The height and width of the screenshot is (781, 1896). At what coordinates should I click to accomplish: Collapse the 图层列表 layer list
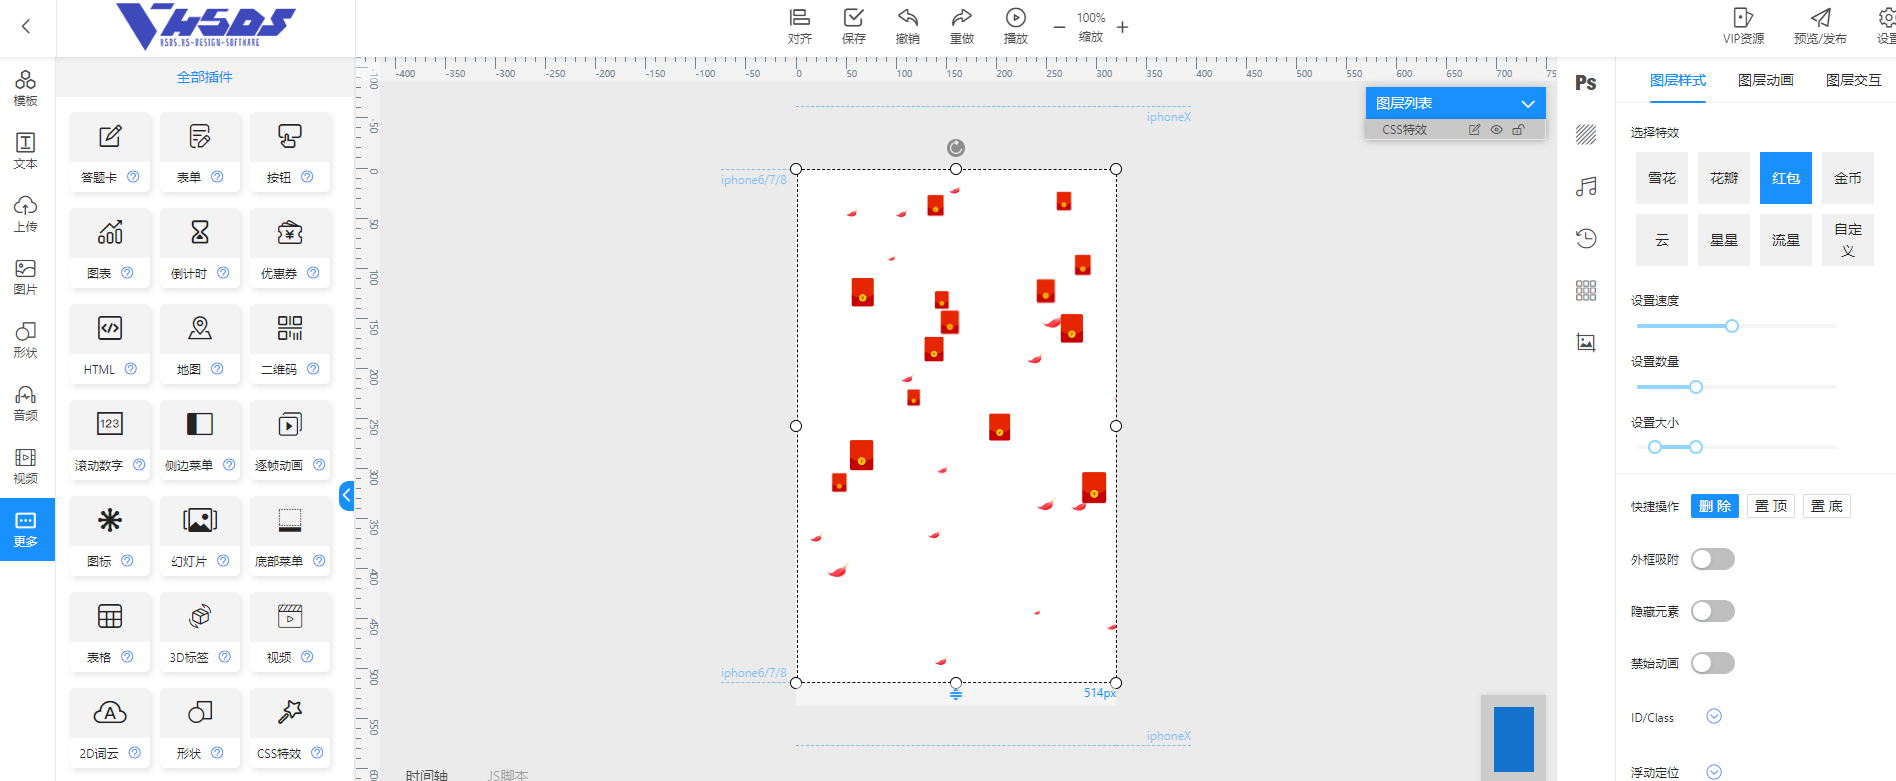tap(1528, 104)
